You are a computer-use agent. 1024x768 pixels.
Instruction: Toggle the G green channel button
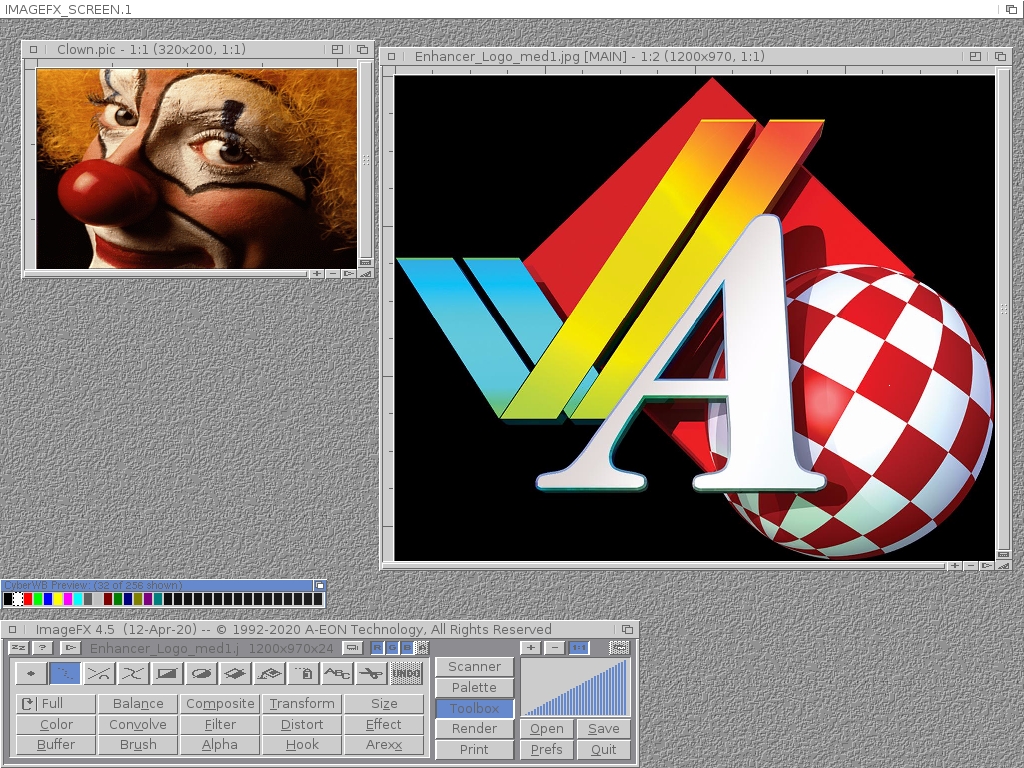[392, 648]
